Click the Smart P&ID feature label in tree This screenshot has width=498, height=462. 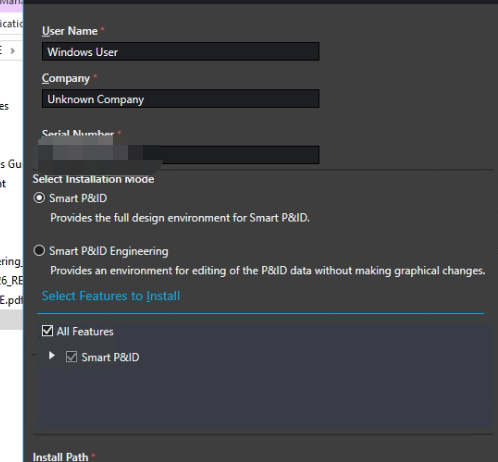click(x=110, y=357)
